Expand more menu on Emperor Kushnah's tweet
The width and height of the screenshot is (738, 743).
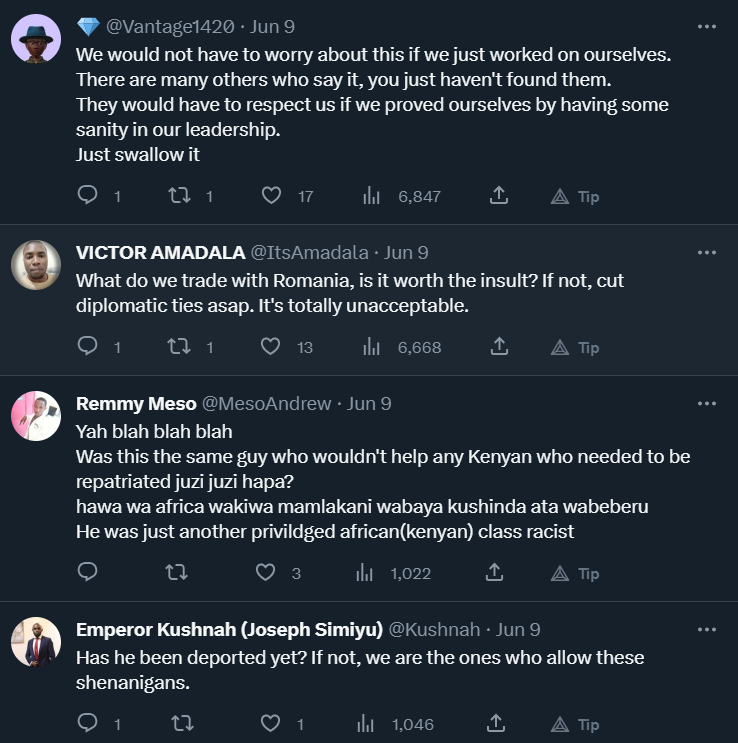point(706,629)
